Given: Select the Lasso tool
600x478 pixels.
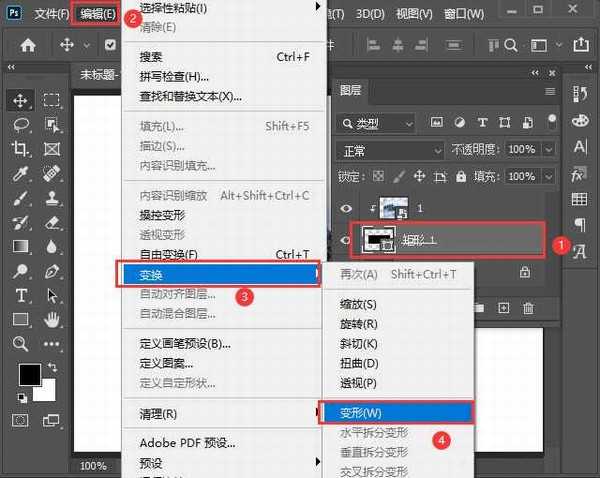Looking at the screenshot, I should click(21, 125).
